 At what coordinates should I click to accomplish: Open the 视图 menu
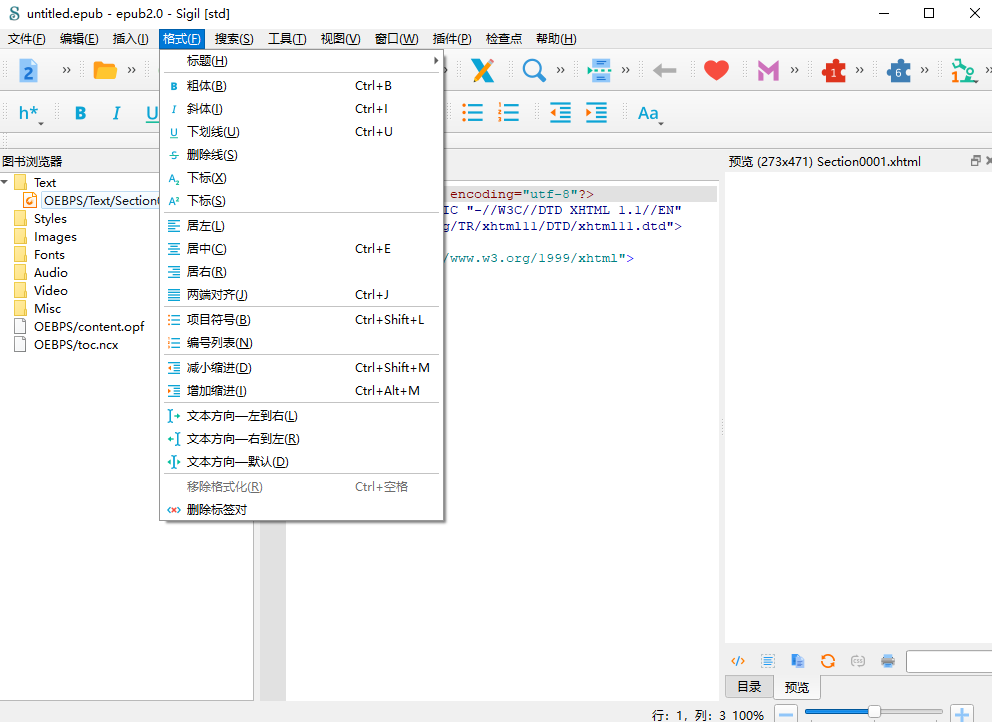339,38
